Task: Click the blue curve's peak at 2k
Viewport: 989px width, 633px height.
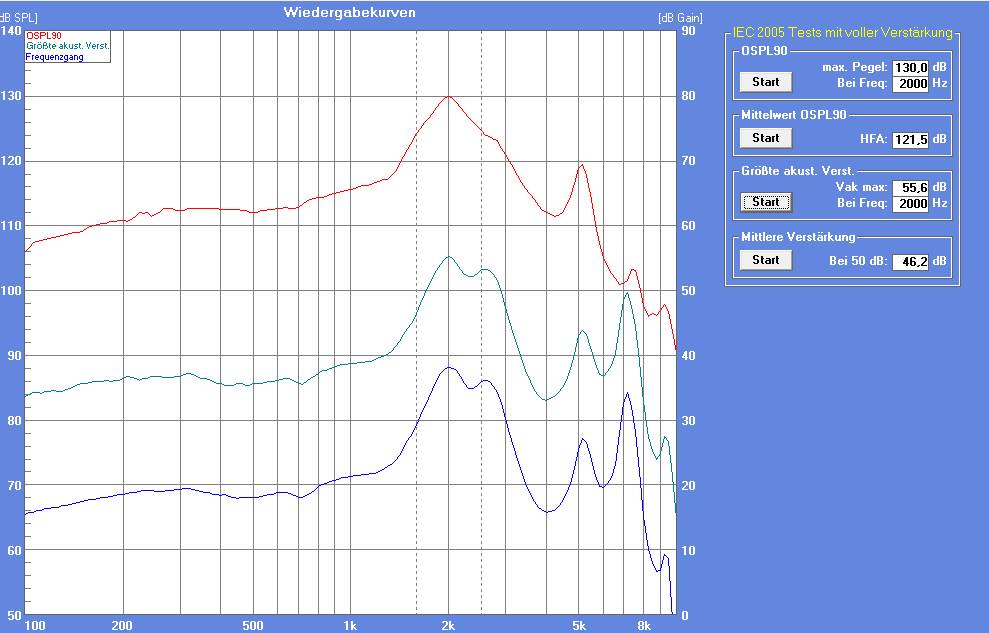Action: tap(449, 368)
